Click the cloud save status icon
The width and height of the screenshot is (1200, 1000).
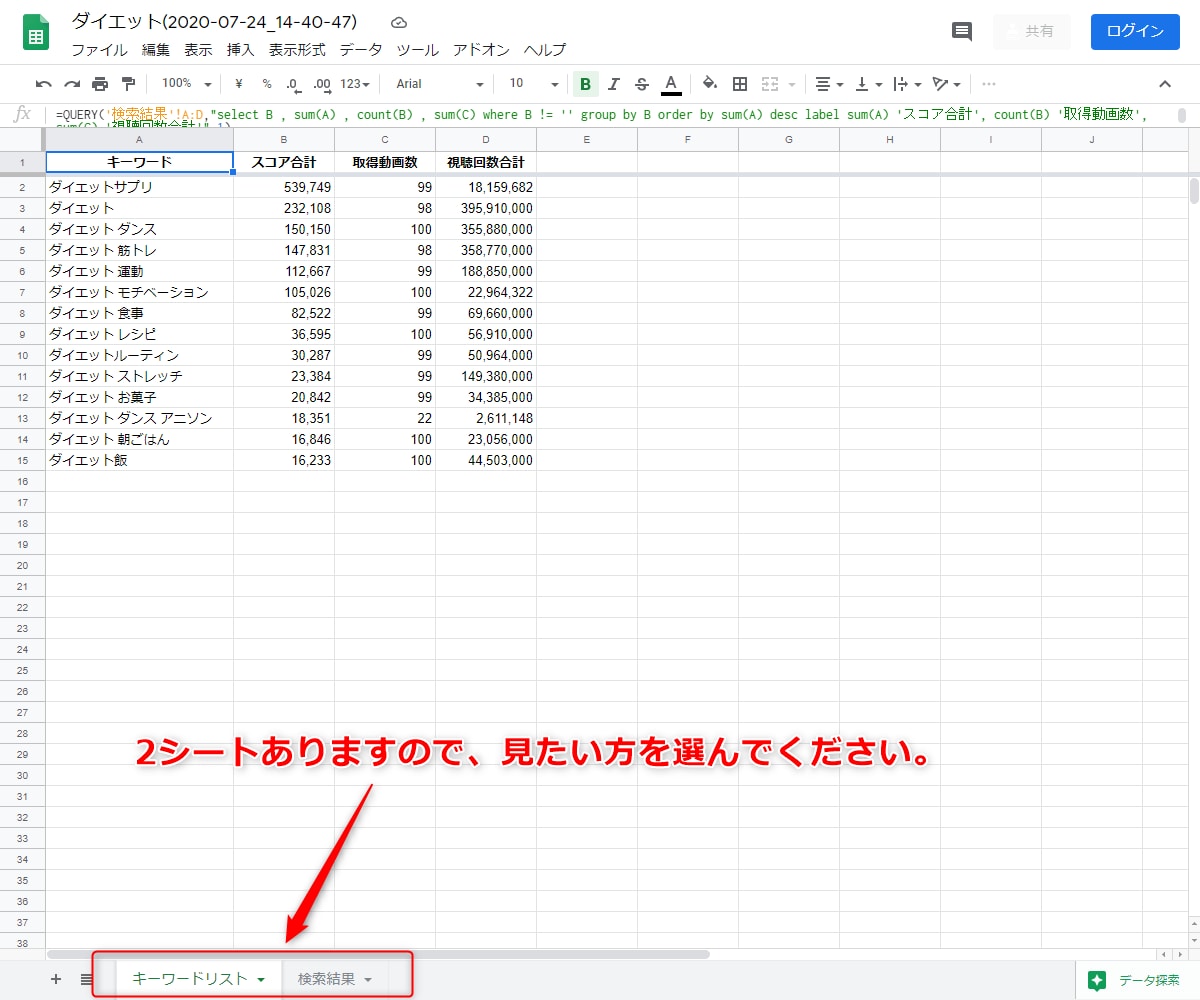click(398, 22)
